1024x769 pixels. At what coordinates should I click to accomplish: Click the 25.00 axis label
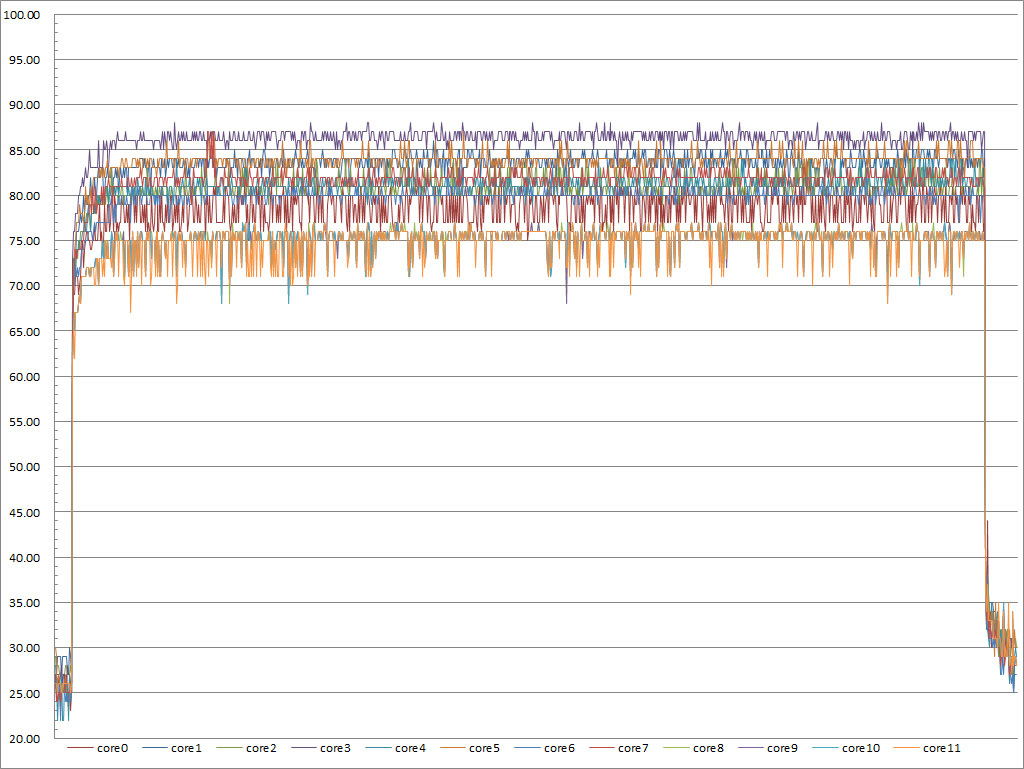click(24, 694)
